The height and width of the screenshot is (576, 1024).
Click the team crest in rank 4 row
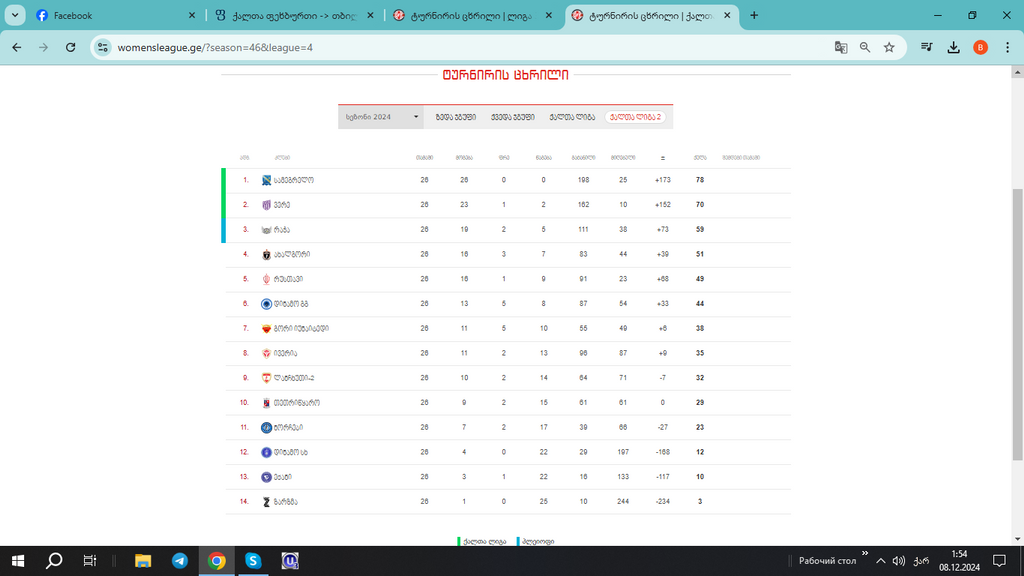pos(266,255)
